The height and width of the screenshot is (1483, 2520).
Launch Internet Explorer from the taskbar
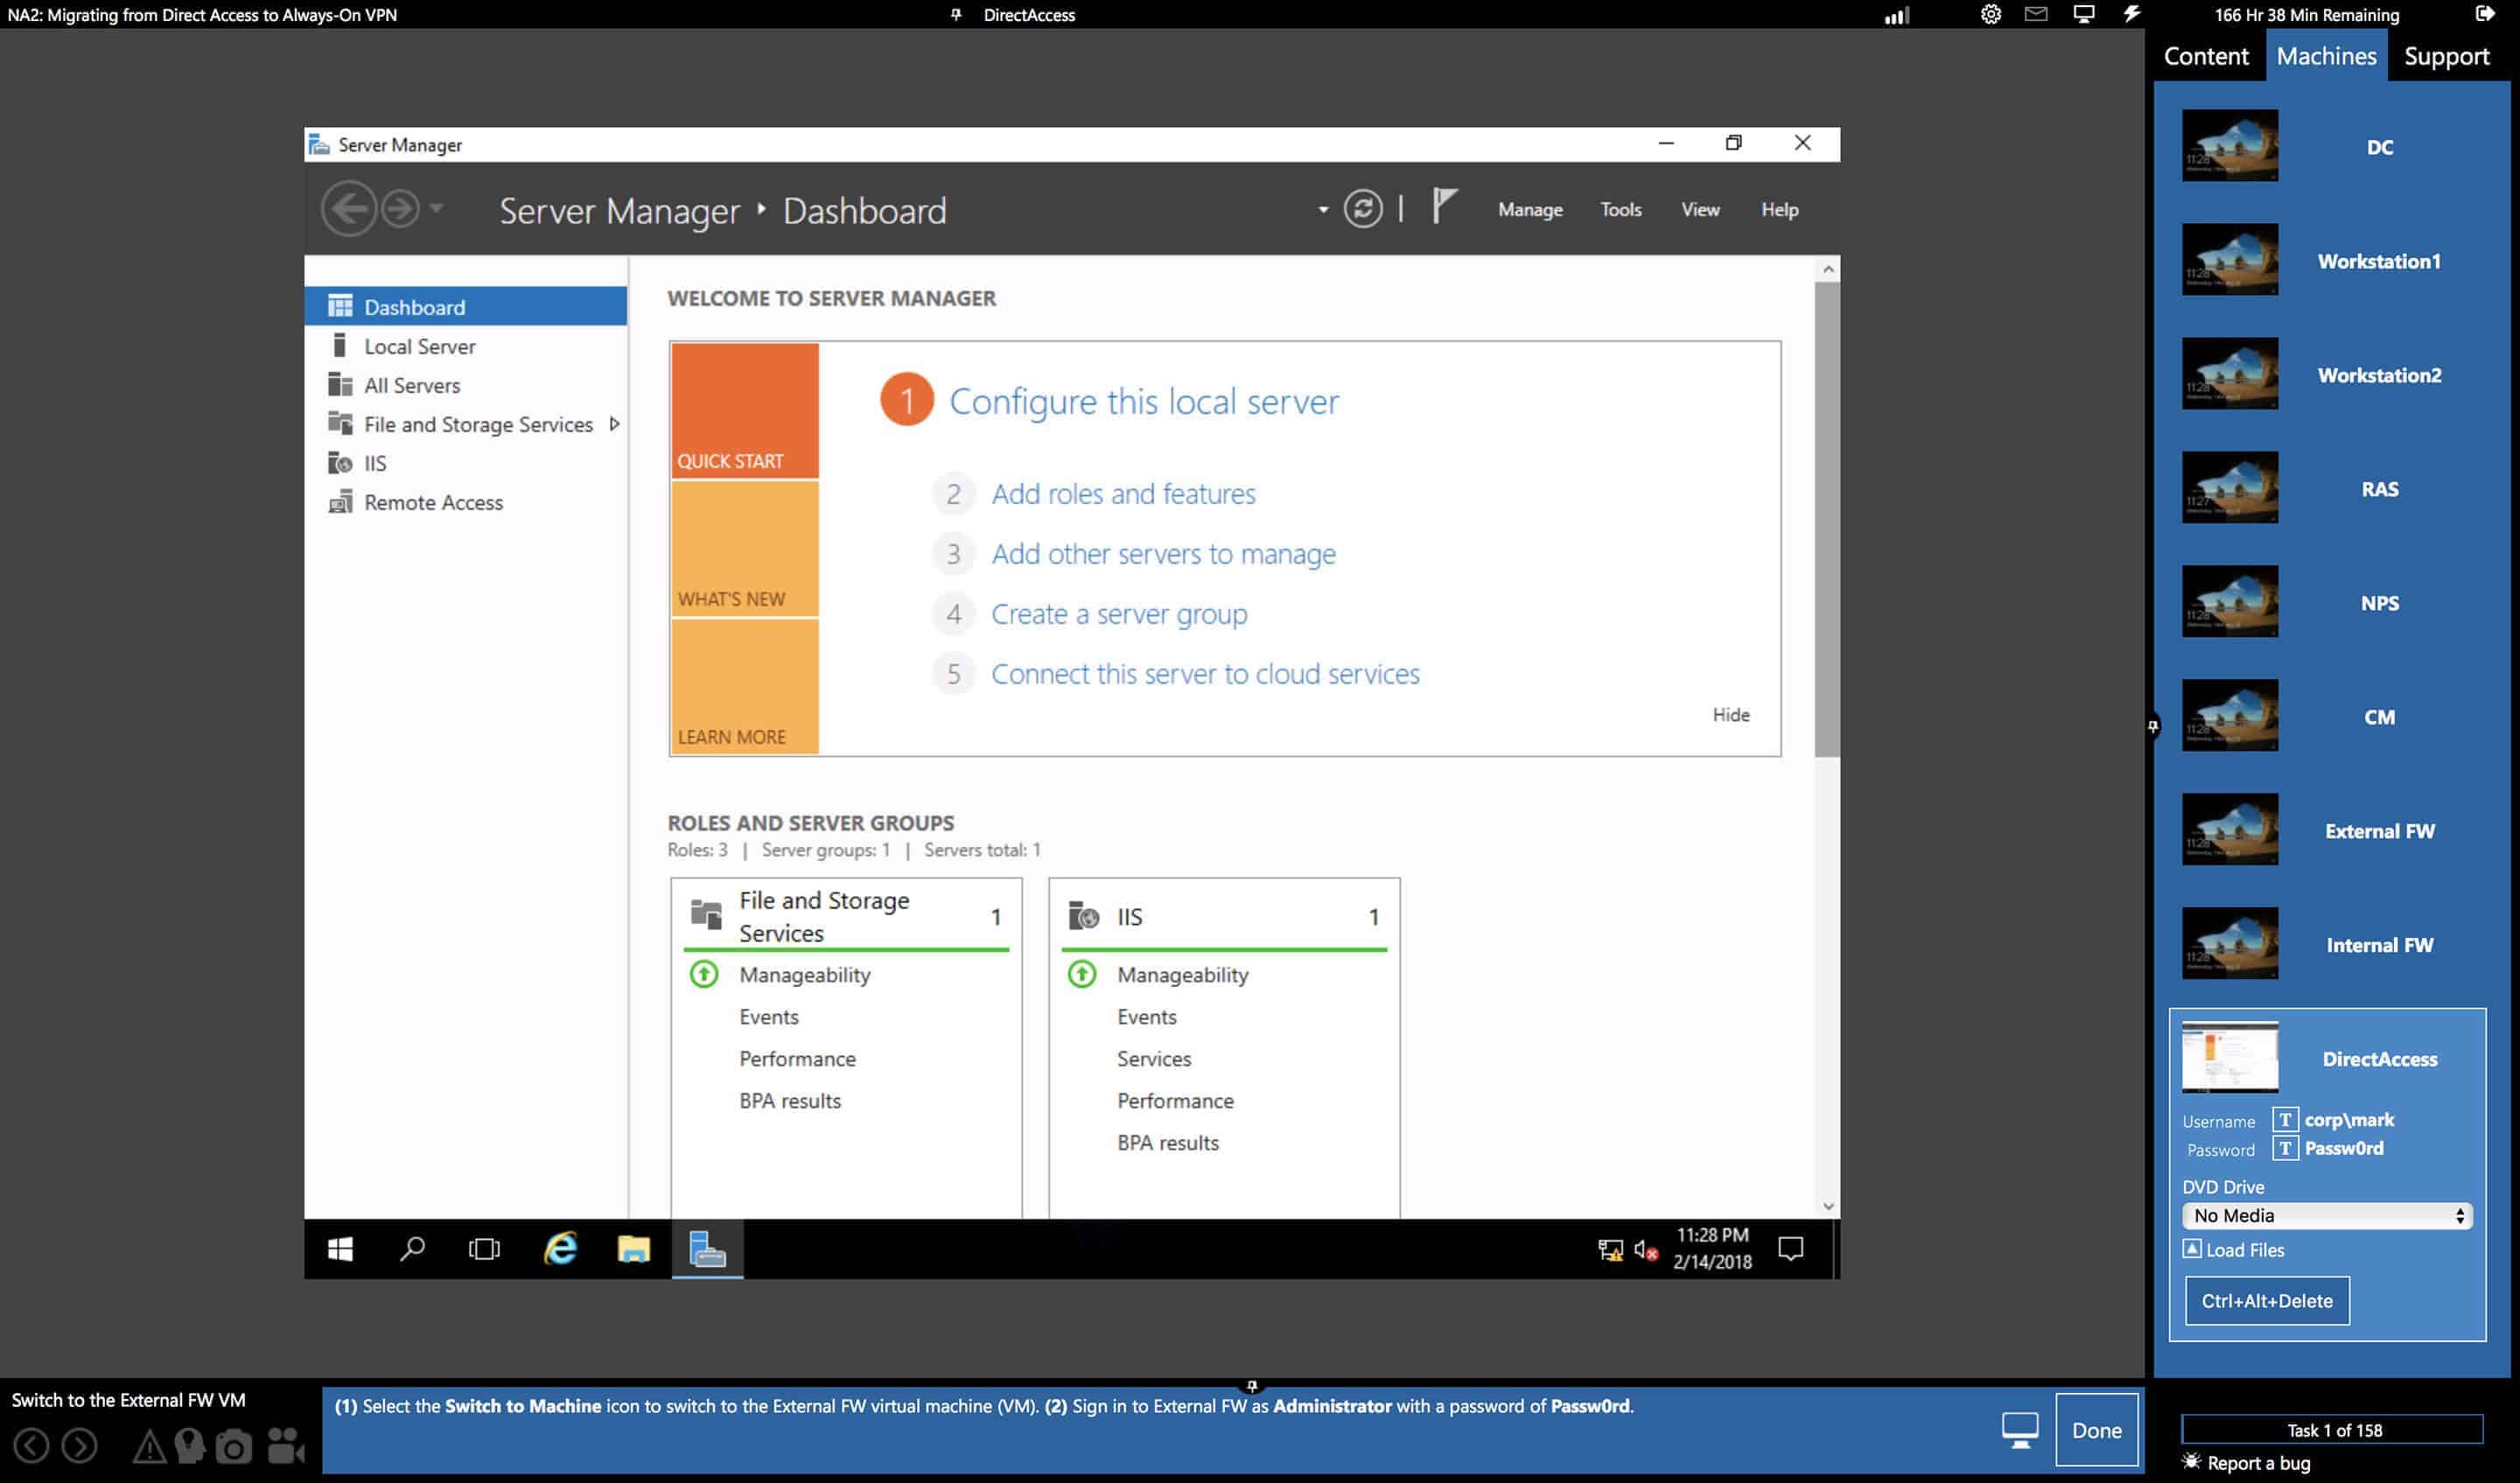[x=560, y=1248]
